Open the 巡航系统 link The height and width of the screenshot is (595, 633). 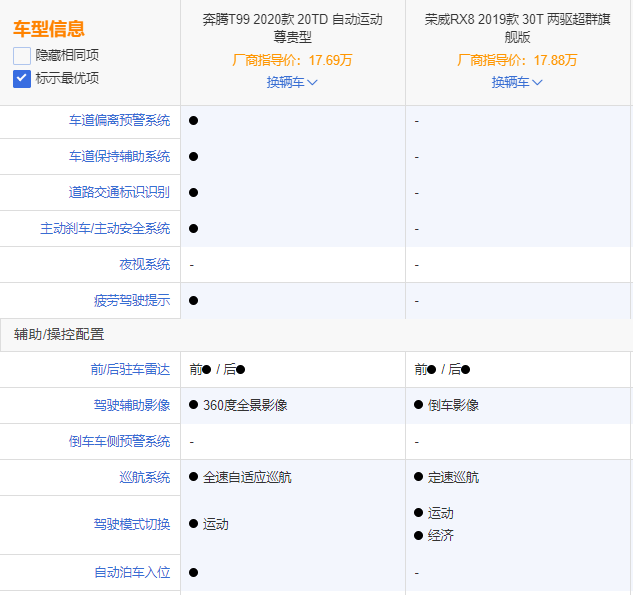coord(145,478)
